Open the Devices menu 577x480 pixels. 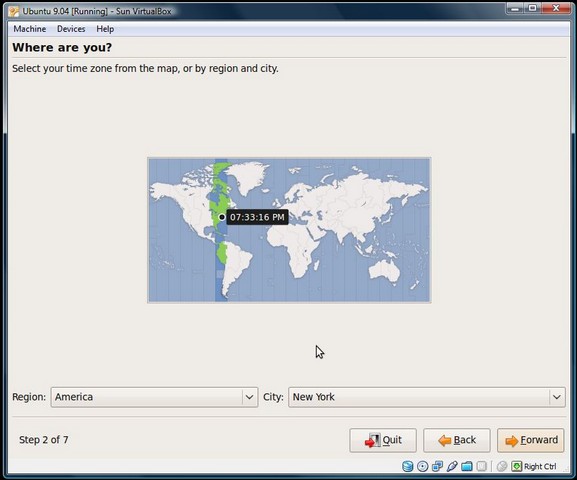[x=71, y=29]
